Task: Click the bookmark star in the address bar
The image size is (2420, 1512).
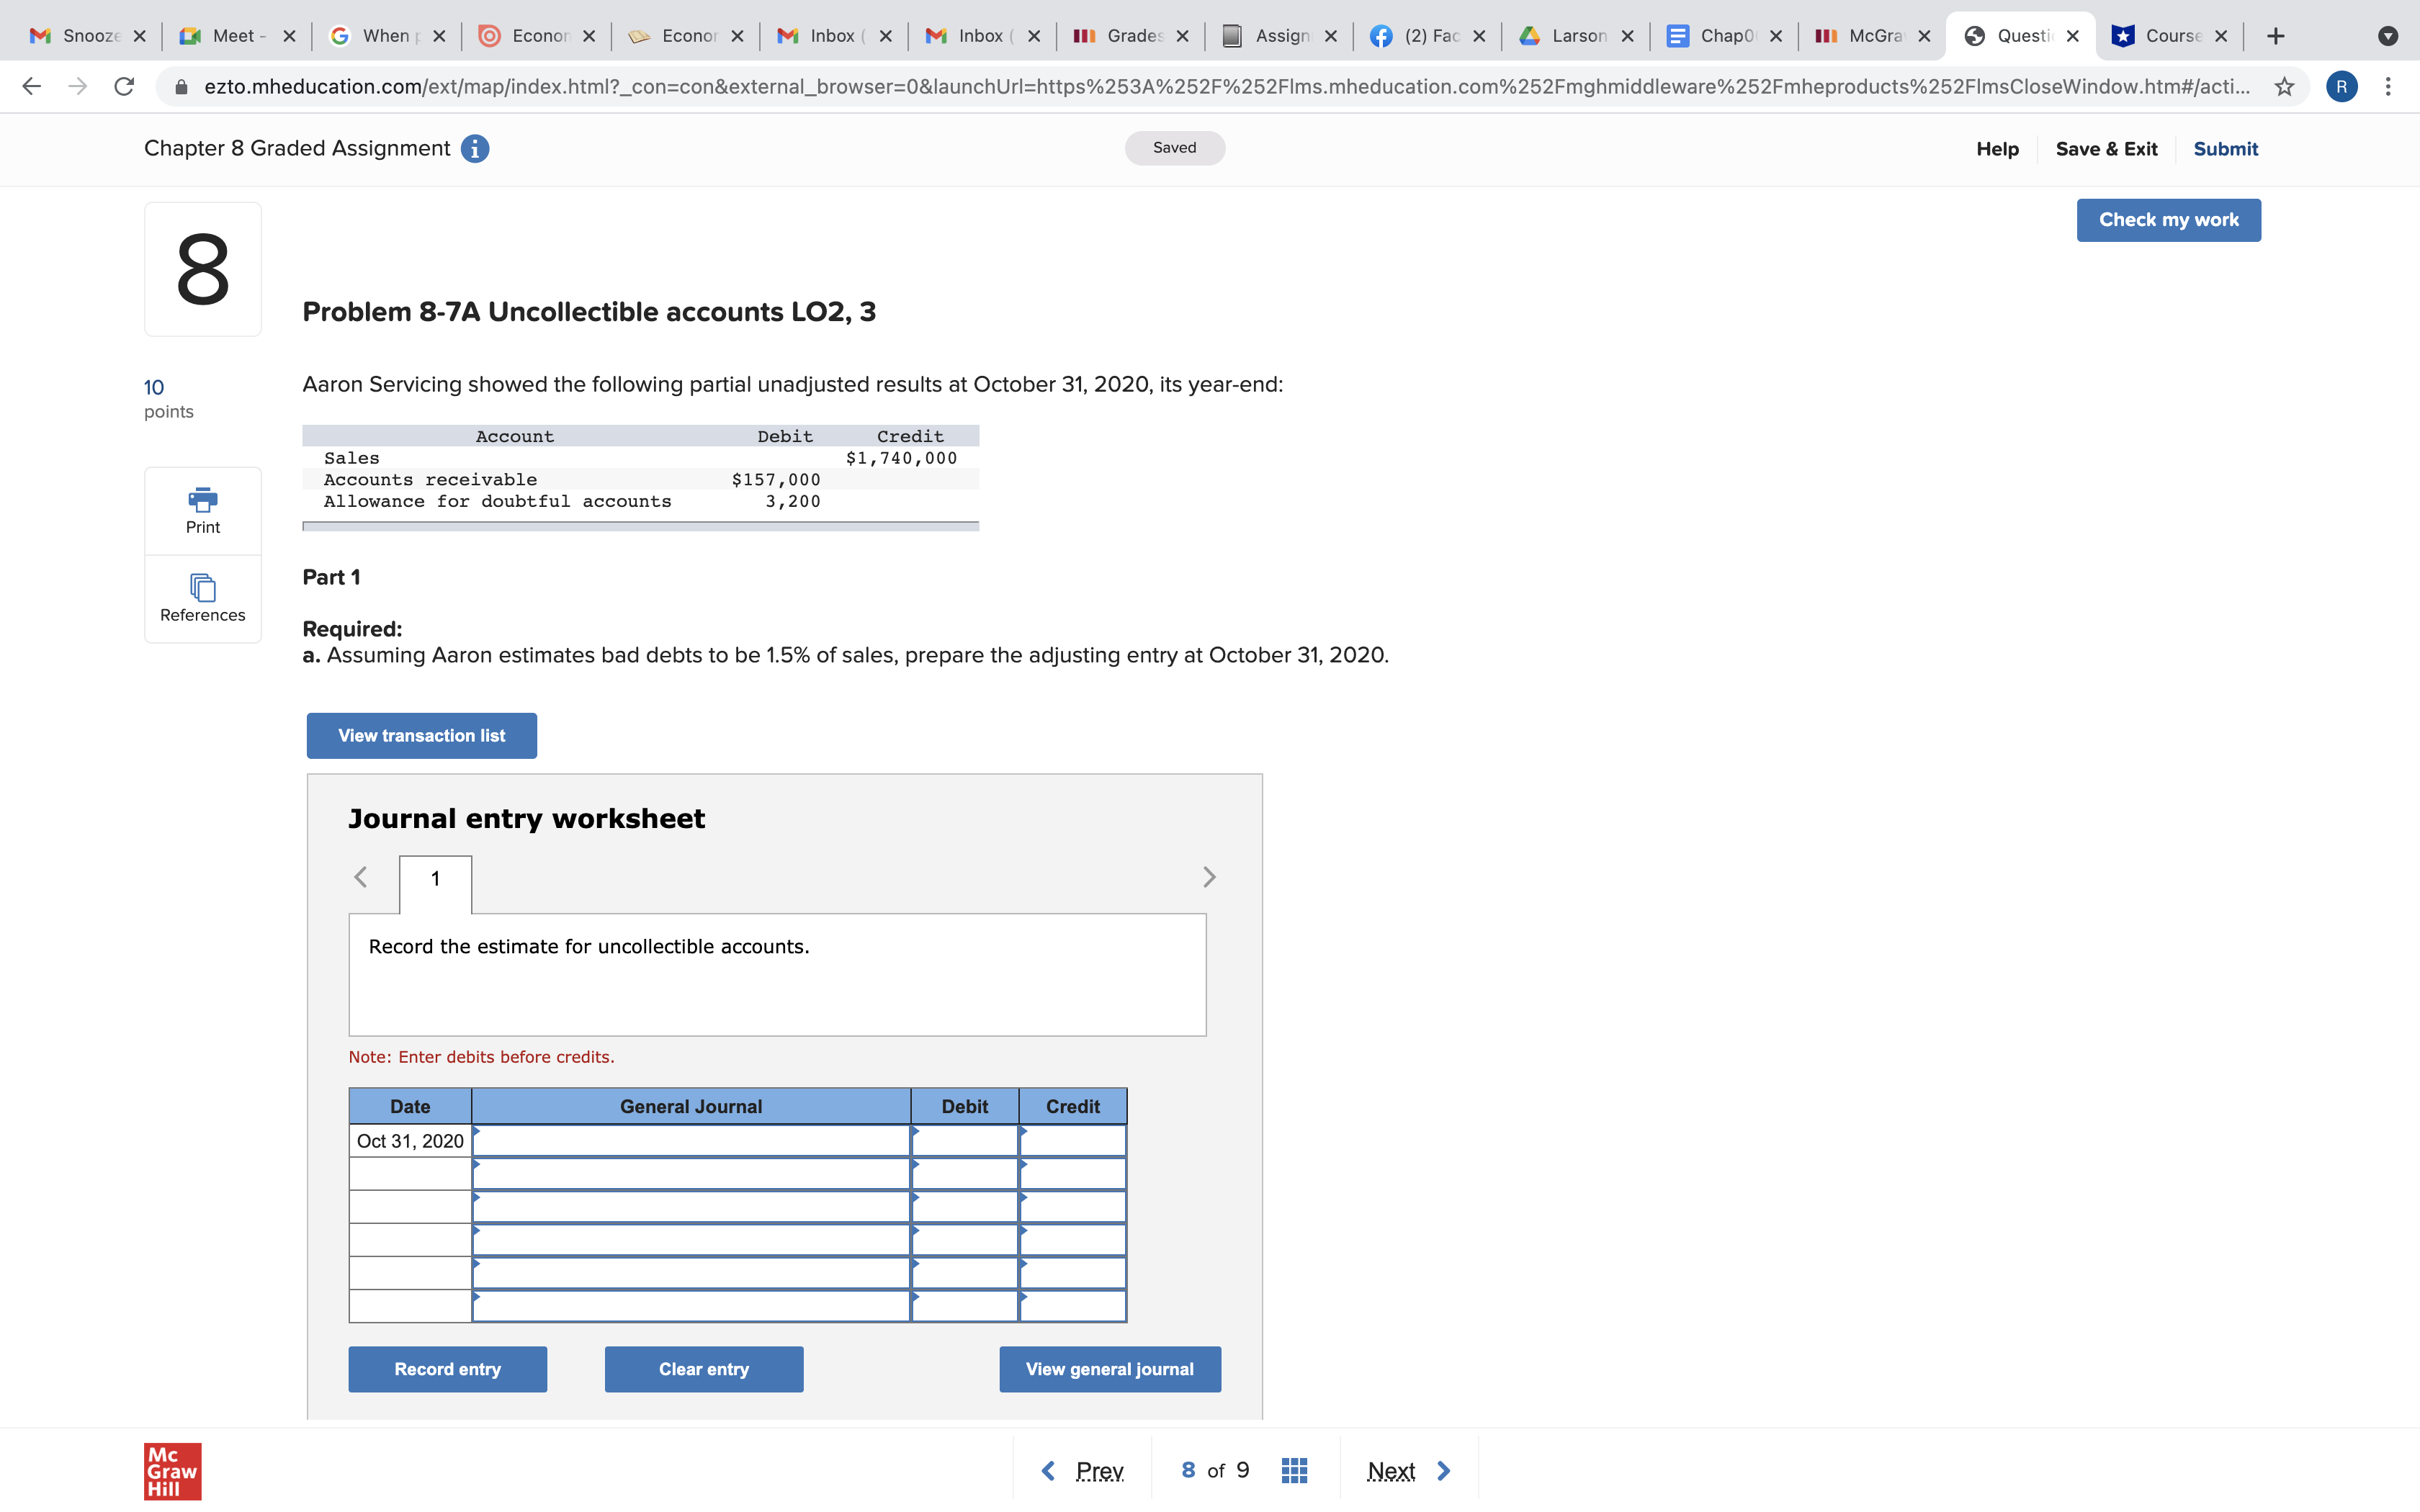Action: 2283,86
